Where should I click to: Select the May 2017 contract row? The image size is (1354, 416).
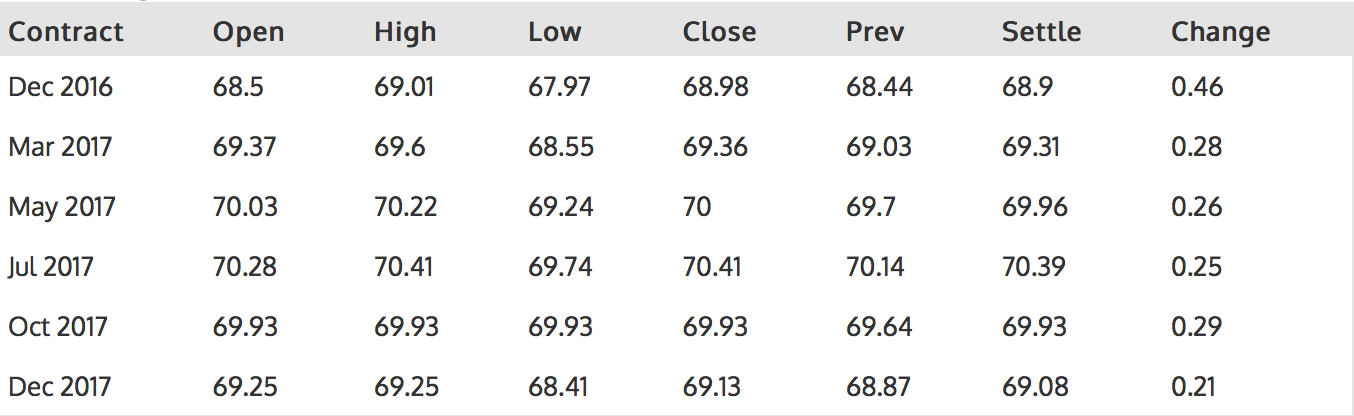tap(62, 207)
